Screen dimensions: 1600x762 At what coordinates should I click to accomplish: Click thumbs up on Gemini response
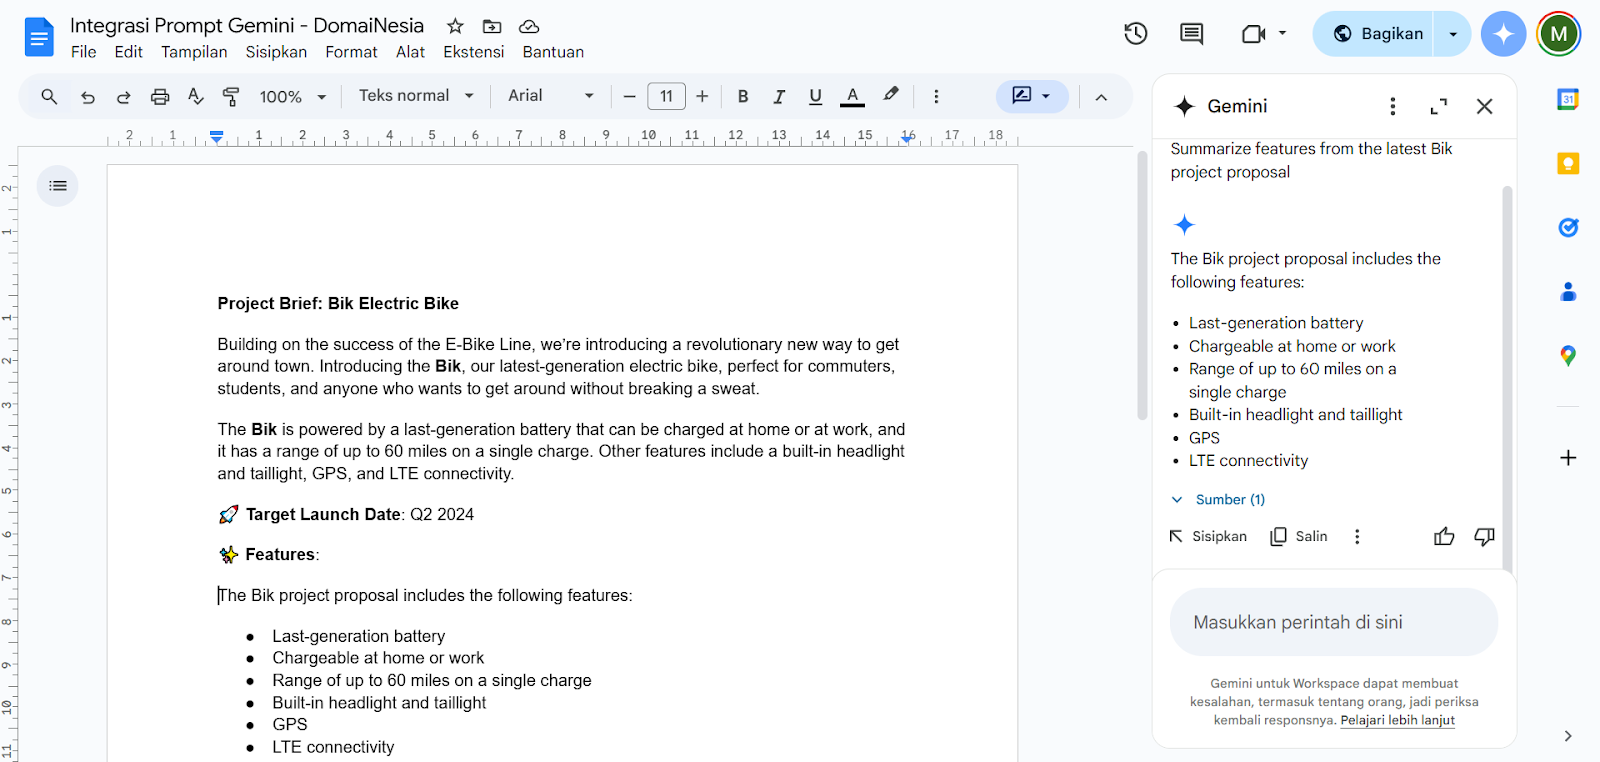click(1443, 537)
